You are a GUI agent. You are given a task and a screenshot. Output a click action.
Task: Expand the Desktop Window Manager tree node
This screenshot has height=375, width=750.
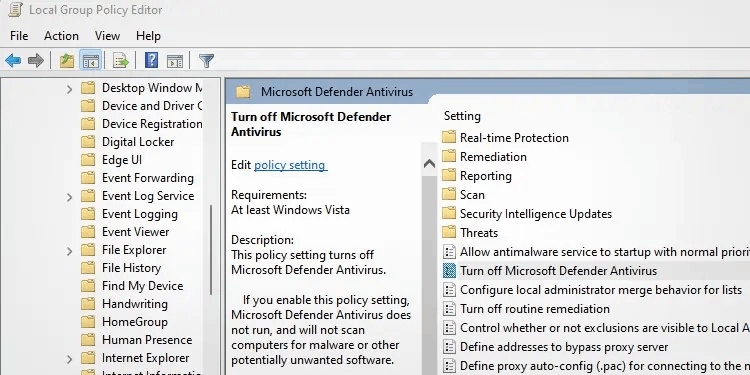69,88
